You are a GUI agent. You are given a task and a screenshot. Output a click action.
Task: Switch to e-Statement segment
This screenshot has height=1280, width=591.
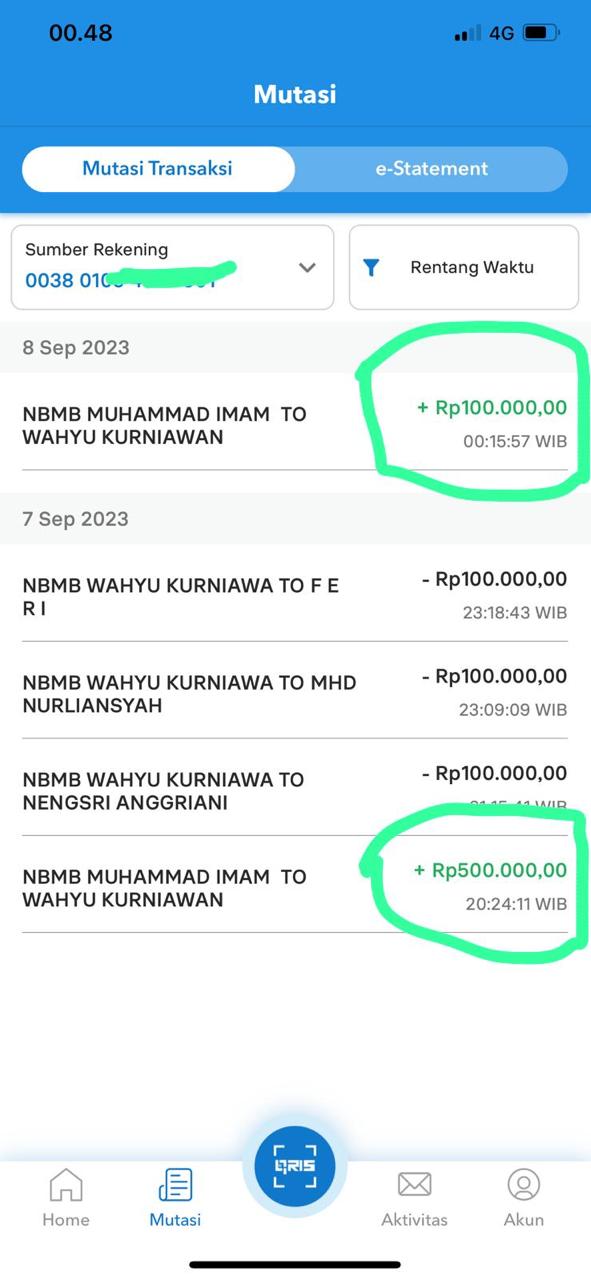(432, 169)
